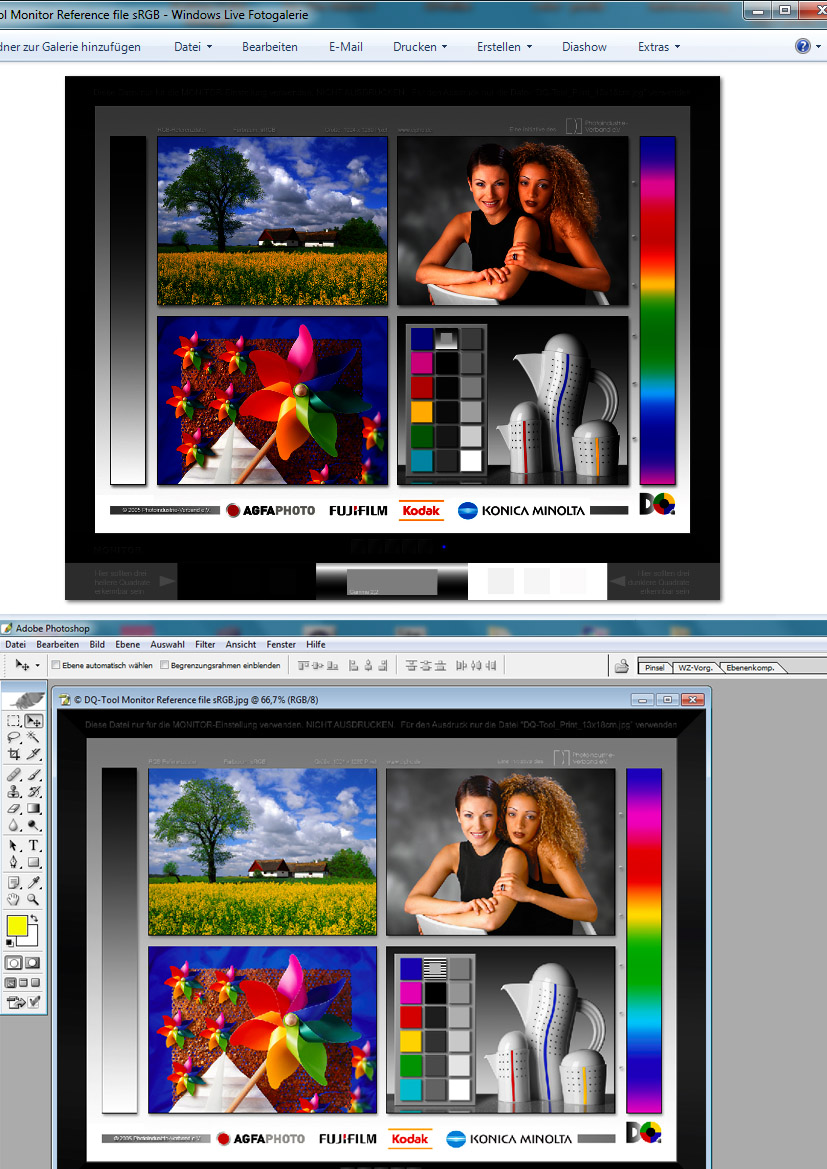Viewport: 827px width, 1169px height.
Task: Swap foreground and background colors
Action: click(34, 918)
